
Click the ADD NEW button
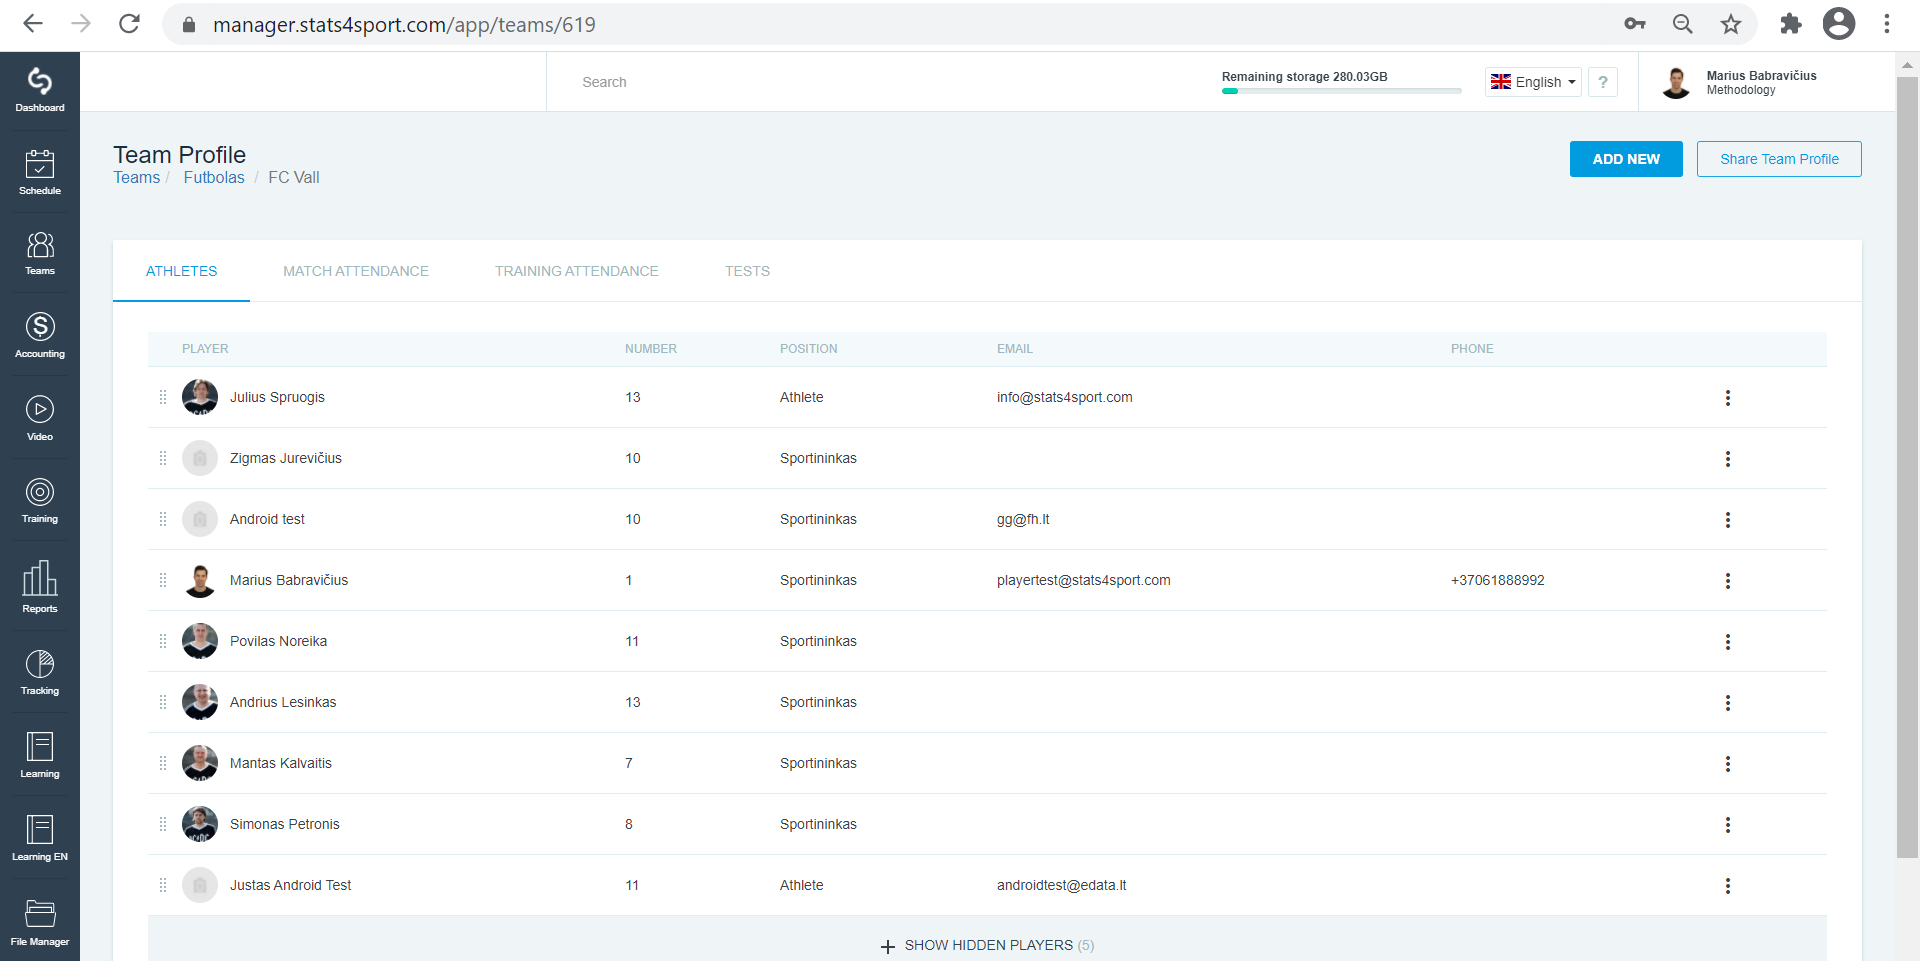pos(1626,159)
